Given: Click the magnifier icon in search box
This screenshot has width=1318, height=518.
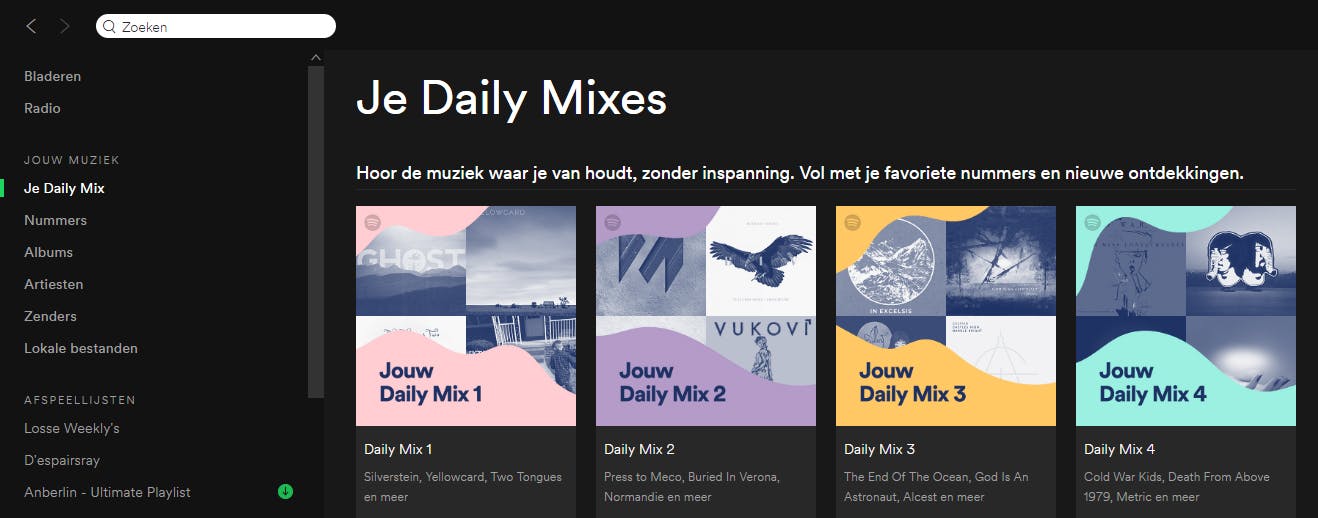Looking at the screenshot, I should [x=110, y=27].
